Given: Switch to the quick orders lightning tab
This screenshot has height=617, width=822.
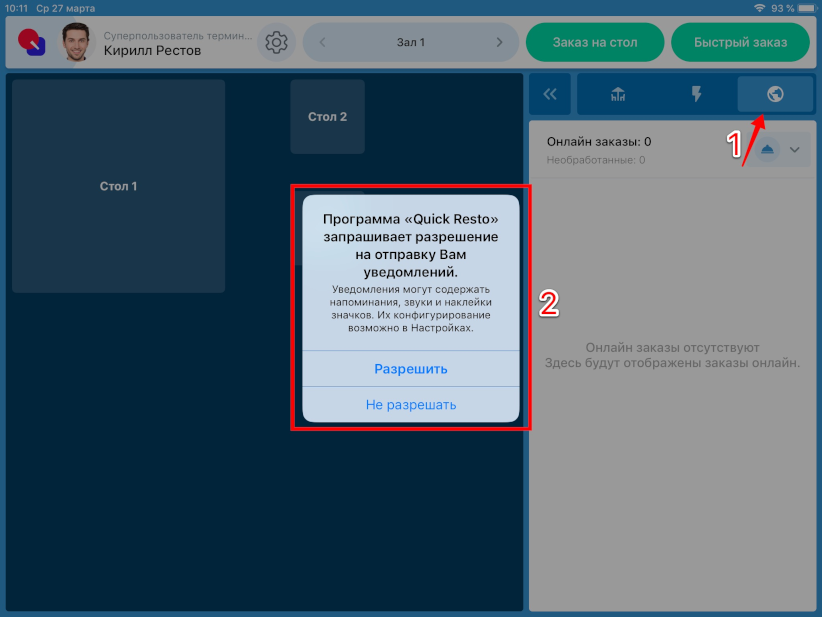Looking at the screenshot, I should click(x=696, y=94).
